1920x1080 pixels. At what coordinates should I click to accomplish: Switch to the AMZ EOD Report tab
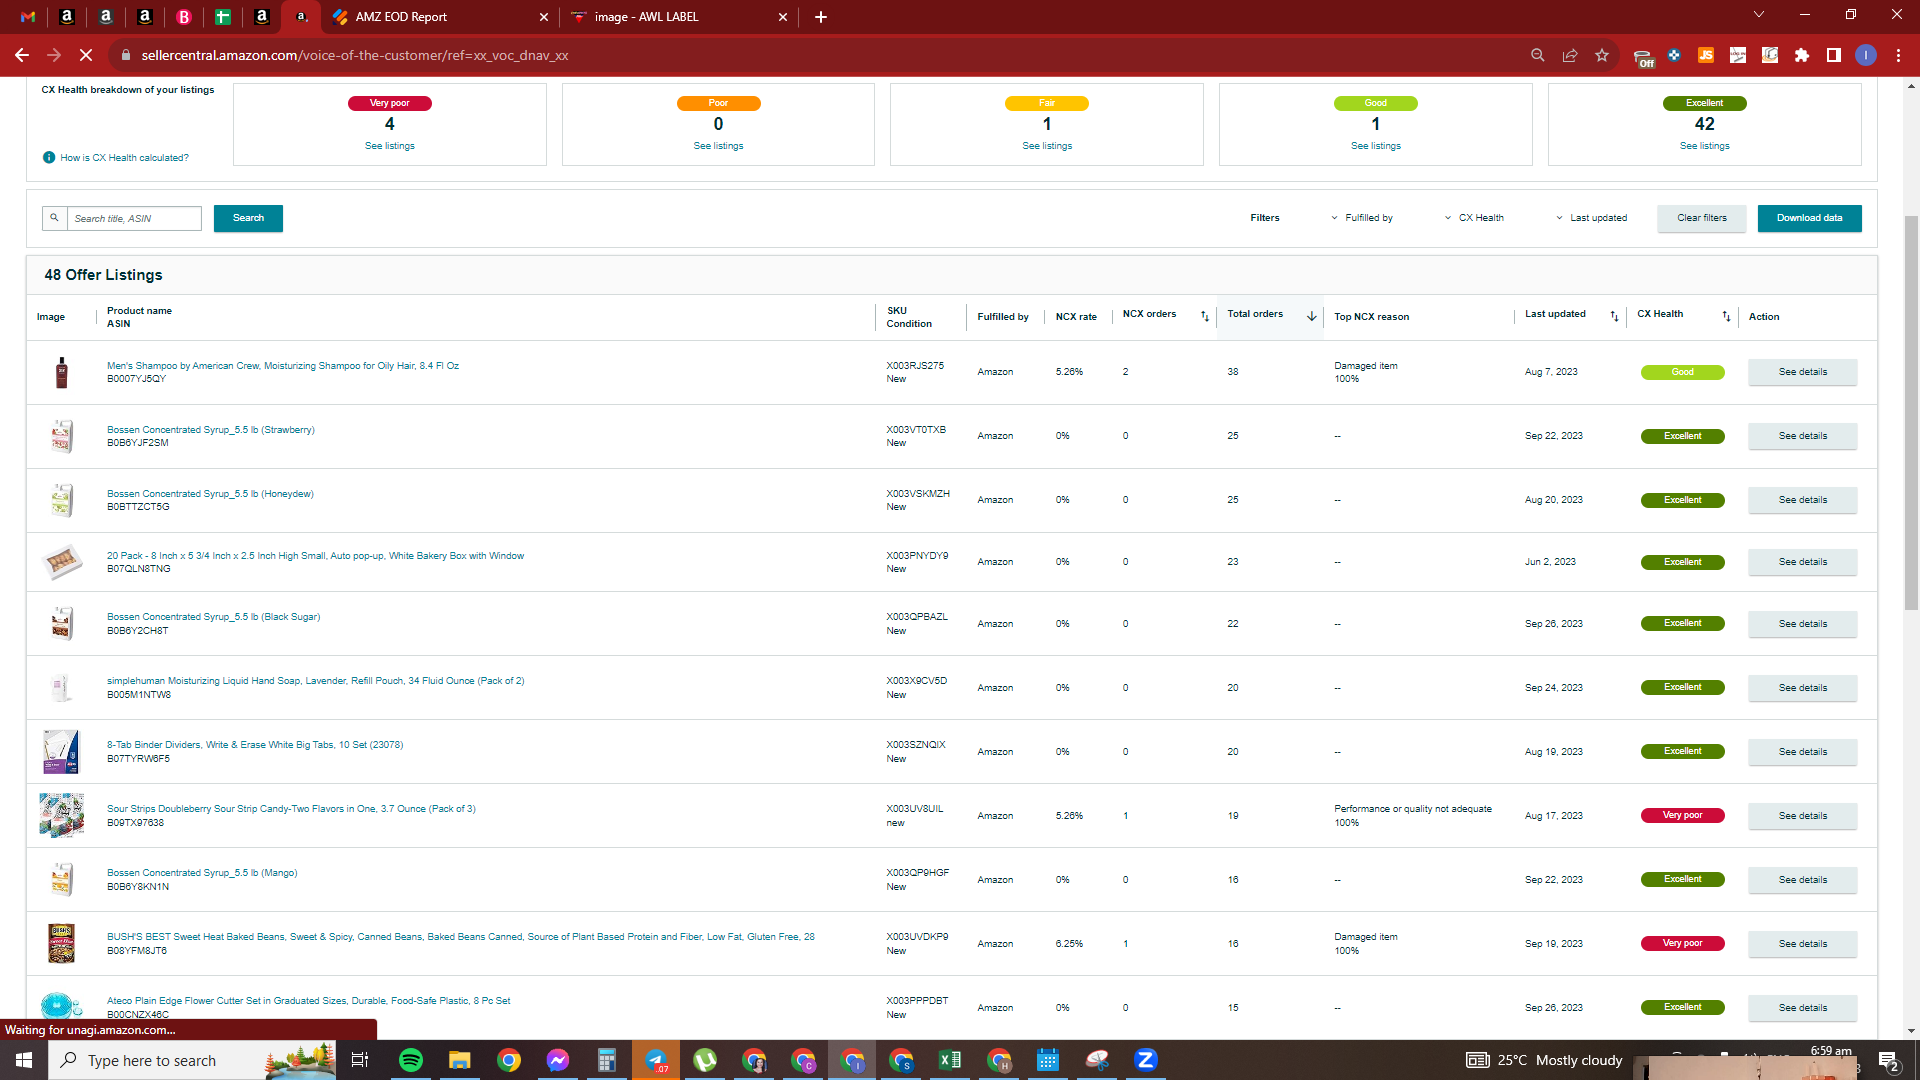point(441,17)
